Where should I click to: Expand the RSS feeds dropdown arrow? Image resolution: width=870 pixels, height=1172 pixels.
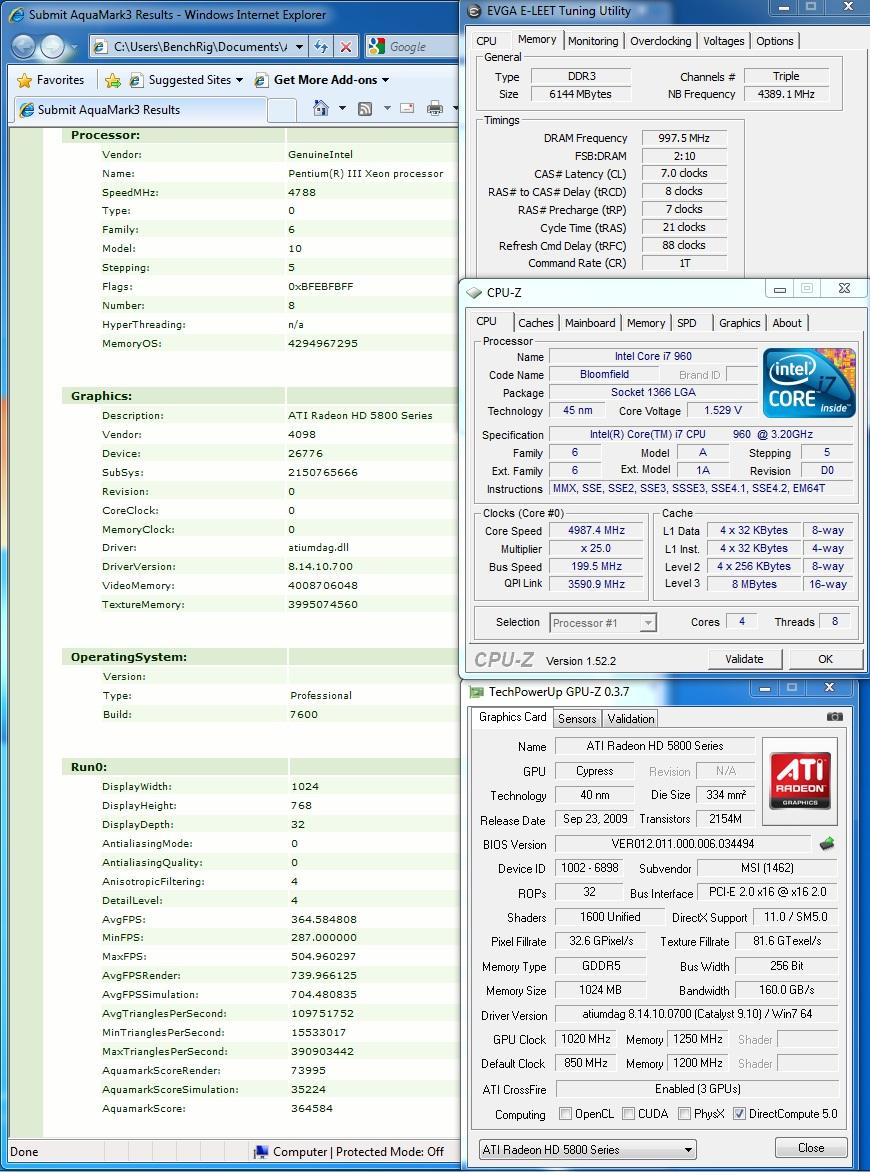tap(387, 109)
